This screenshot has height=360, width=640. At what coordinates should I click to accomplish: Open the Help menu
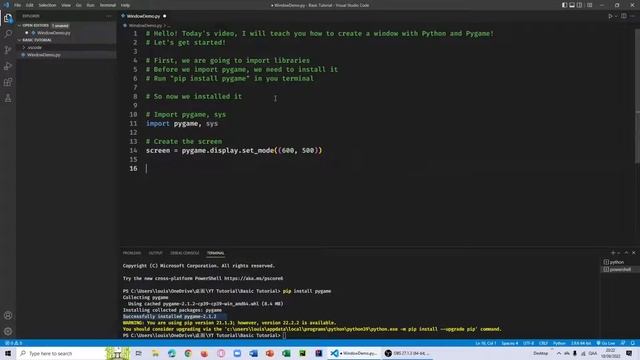click(125, 5)
